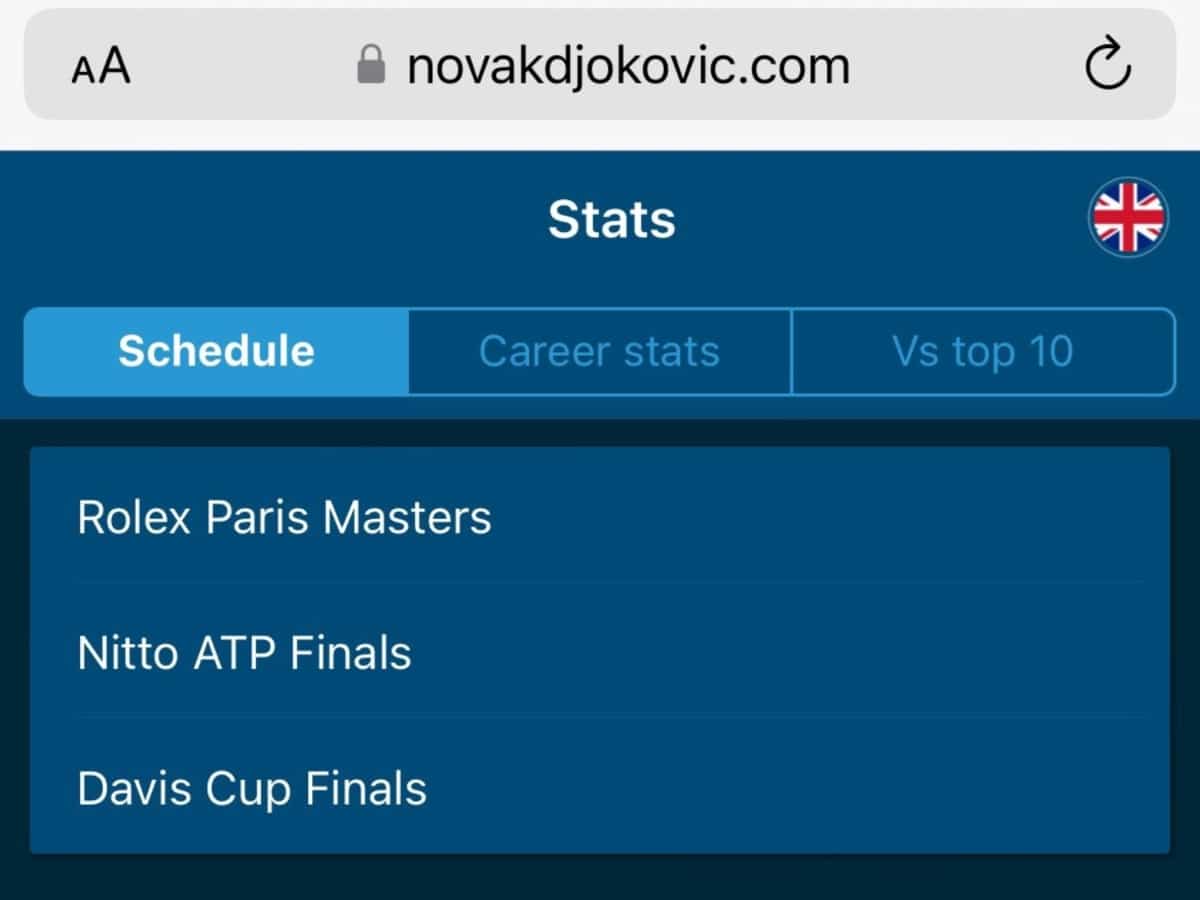Click empty space right of Nitto ATP Finals
Viewport: 1200px width, 900px height.
(x=790, y=652)
